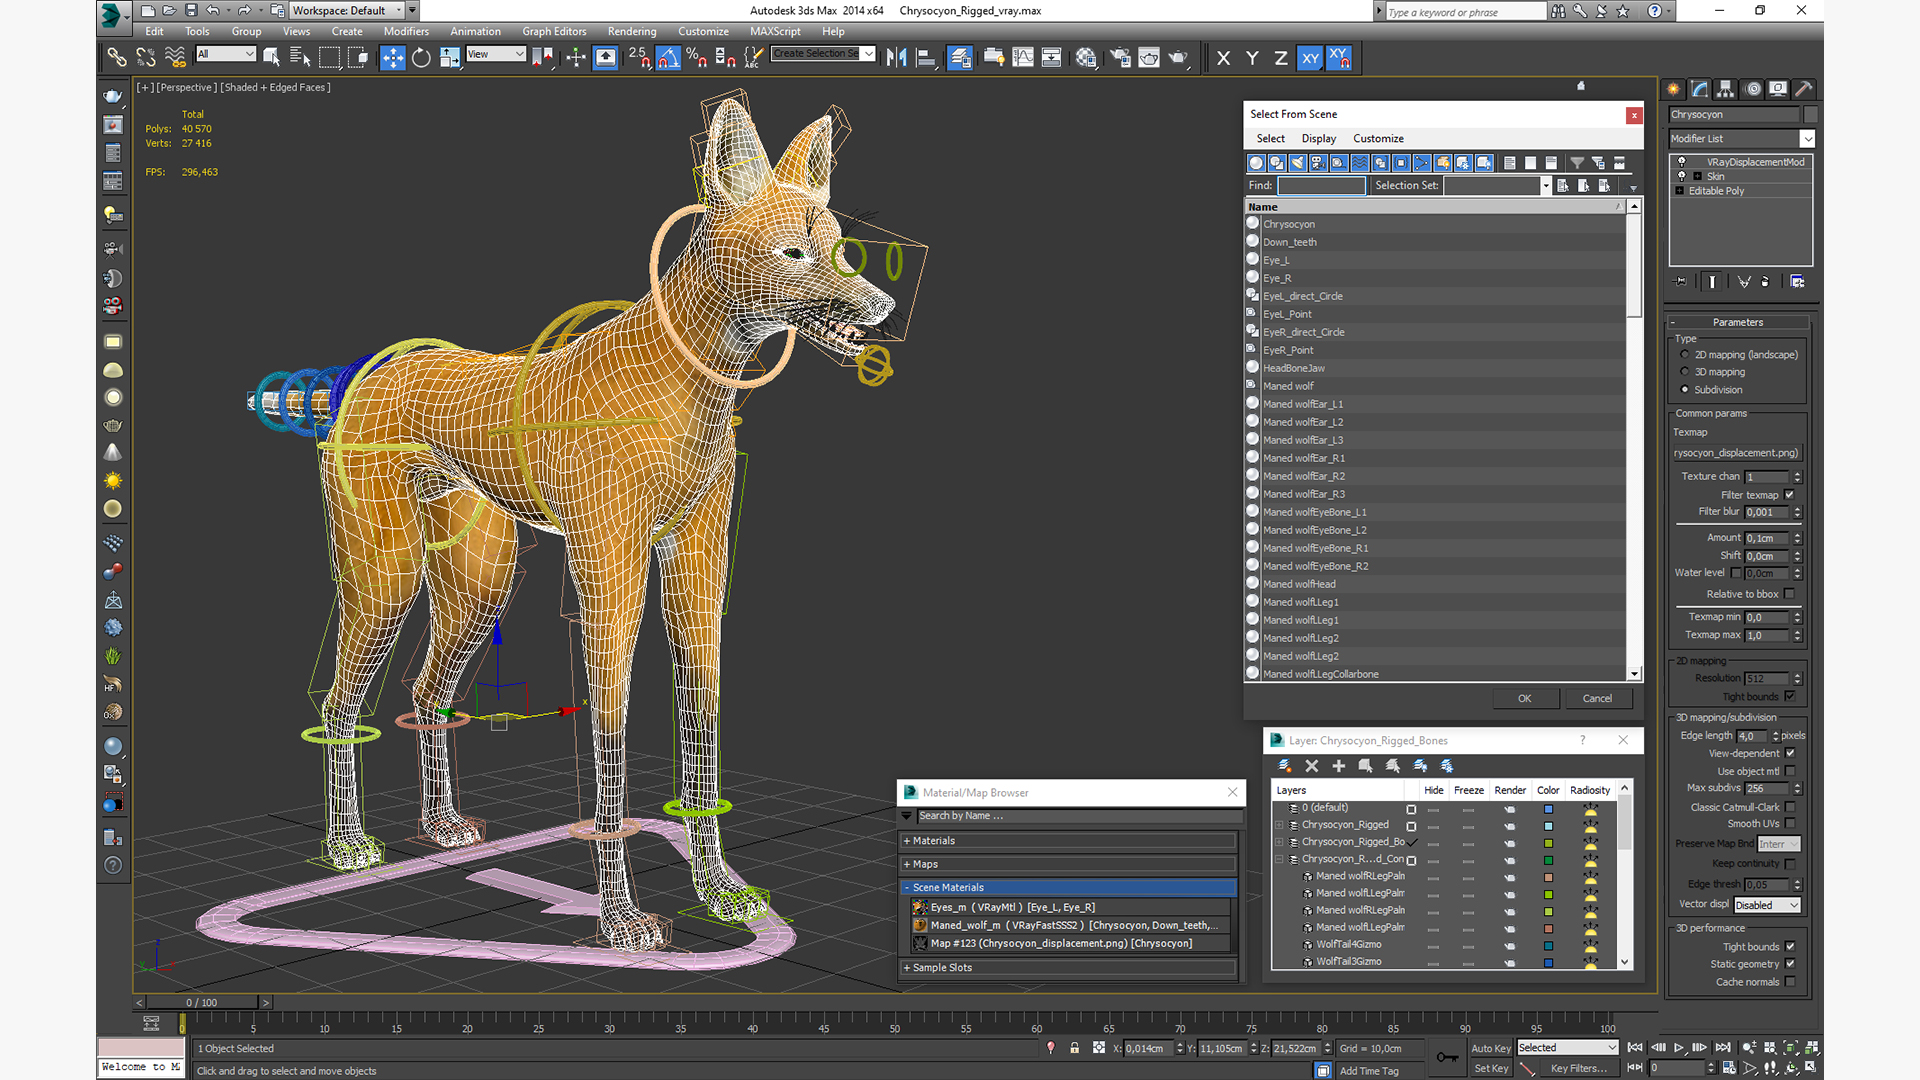The width and height of the screenshot is (1920, 1080).
Task: Toggle Filter texmap checkbox
Action: [x=1790, y=495]
